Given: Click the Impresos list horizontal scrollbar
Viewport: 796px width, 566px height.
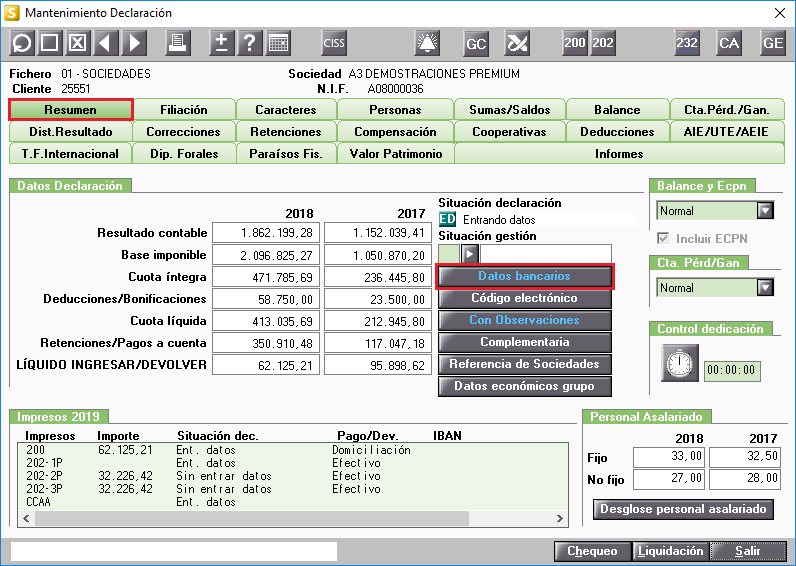Looking at the screenshot, I should (252, 519).
